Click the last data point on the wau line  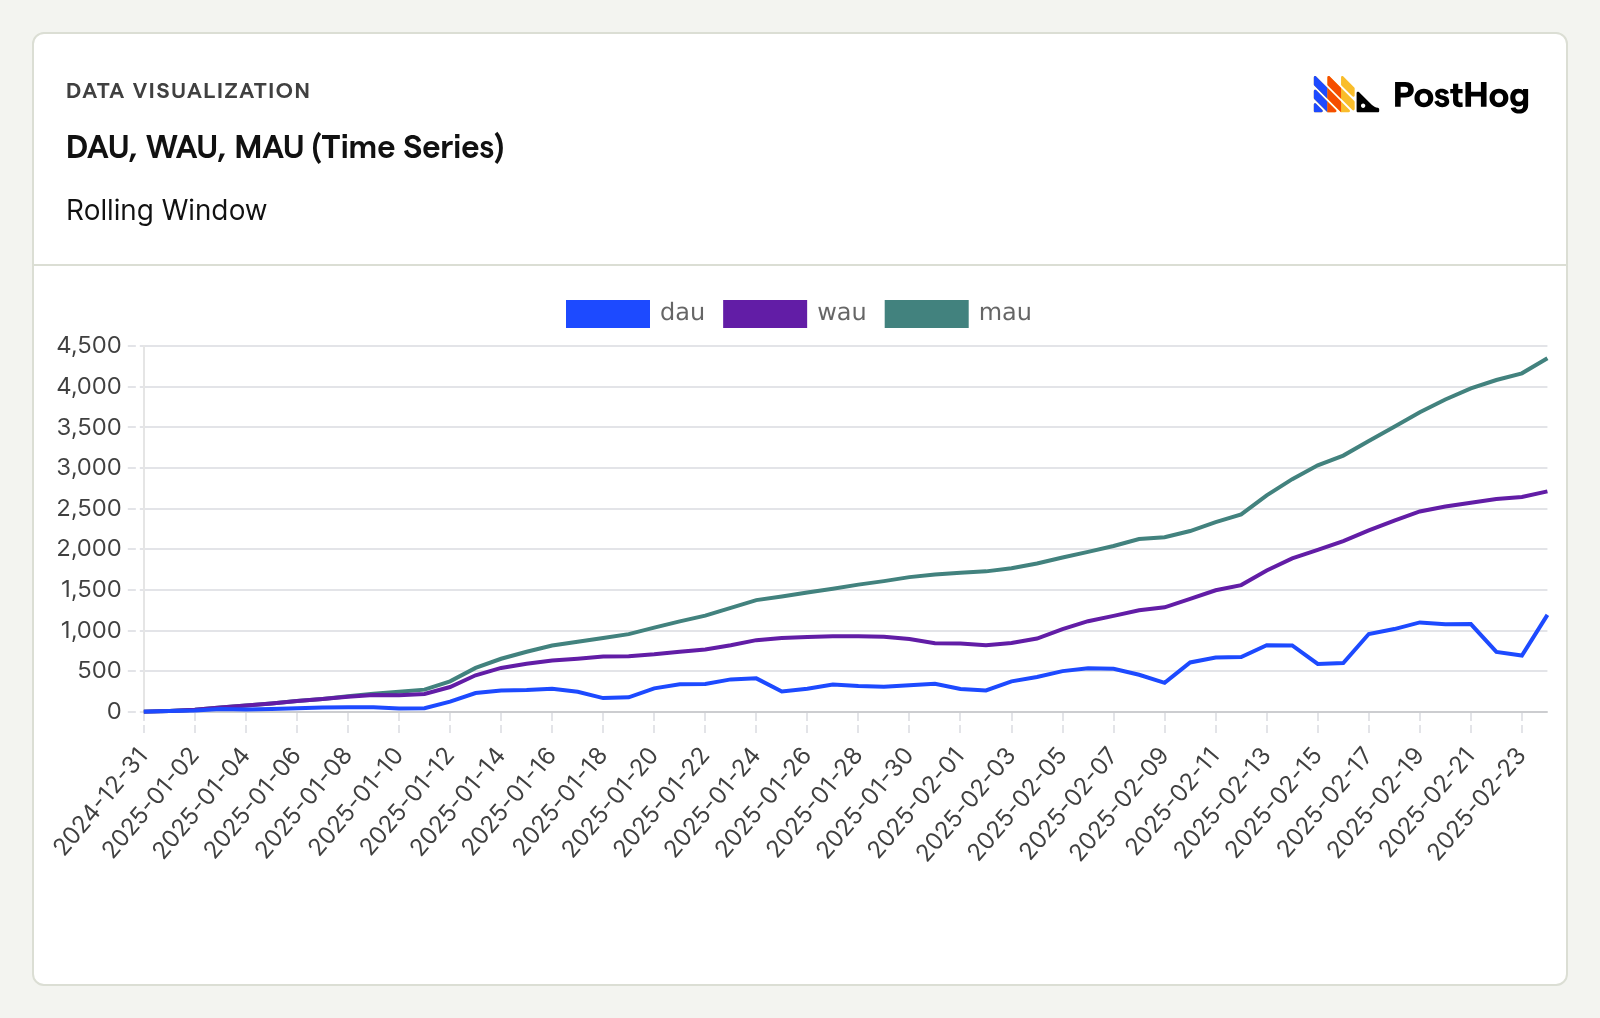pyautogui.click(x=1546, y=491)
